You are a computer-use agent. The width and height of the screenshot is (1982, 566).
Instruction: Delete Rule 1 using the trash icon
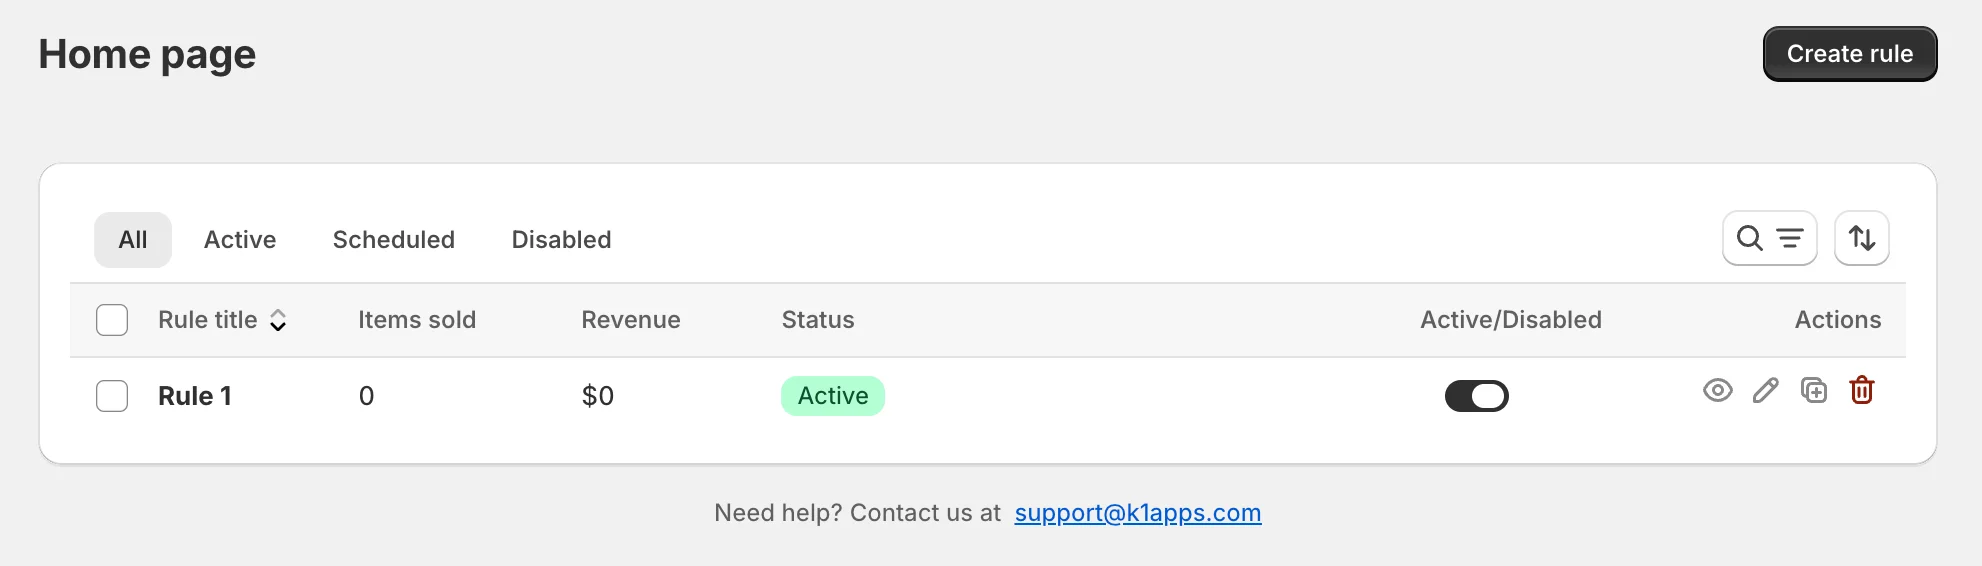point(1861,391)
